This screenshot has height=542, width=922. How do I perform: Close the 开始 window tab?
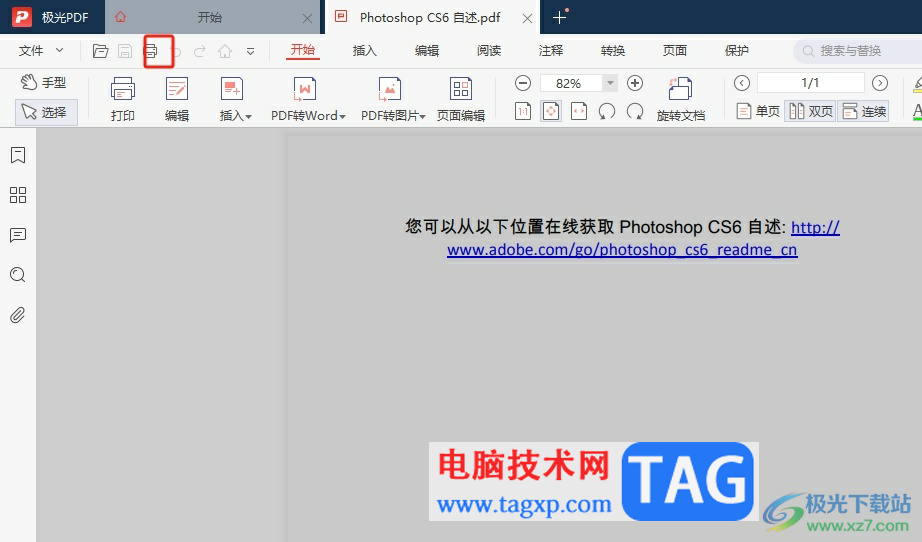308,18
